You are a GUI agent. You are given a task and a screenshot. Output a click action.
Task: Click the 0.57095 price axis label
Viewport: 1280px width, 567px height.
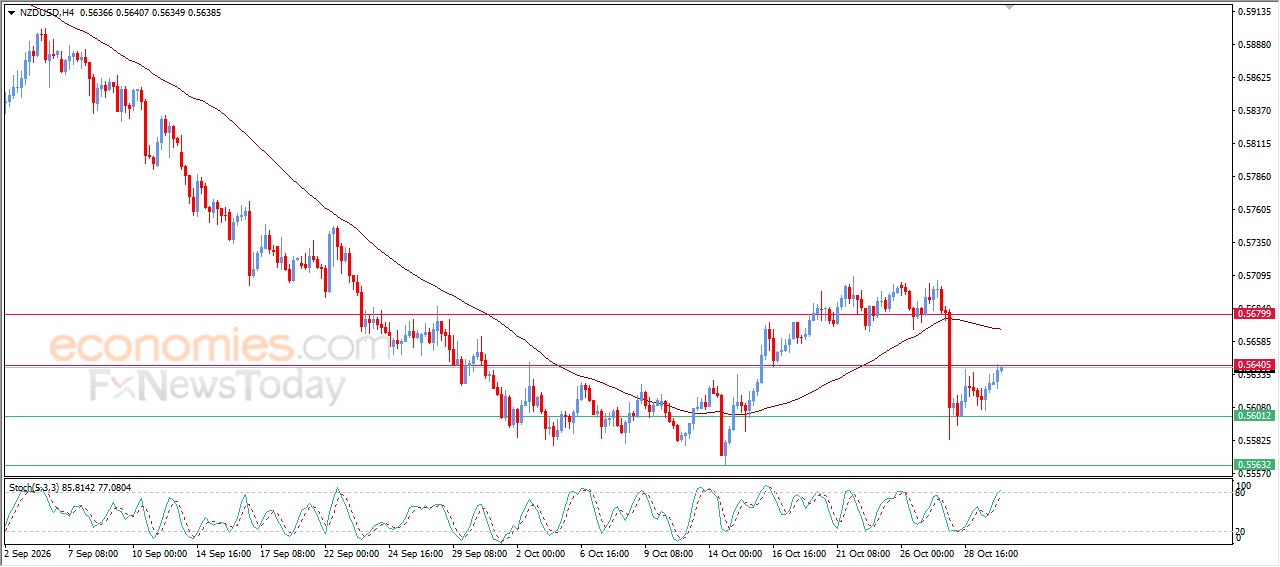1256,276
